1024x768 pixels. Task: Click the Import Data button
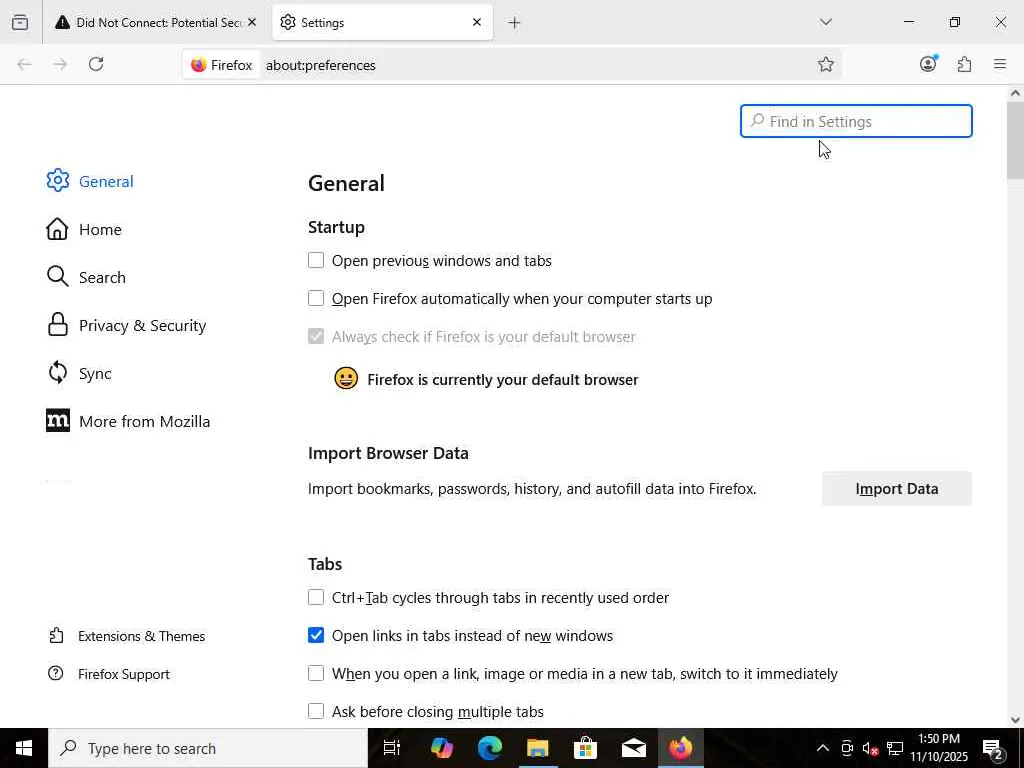(896, 489)
